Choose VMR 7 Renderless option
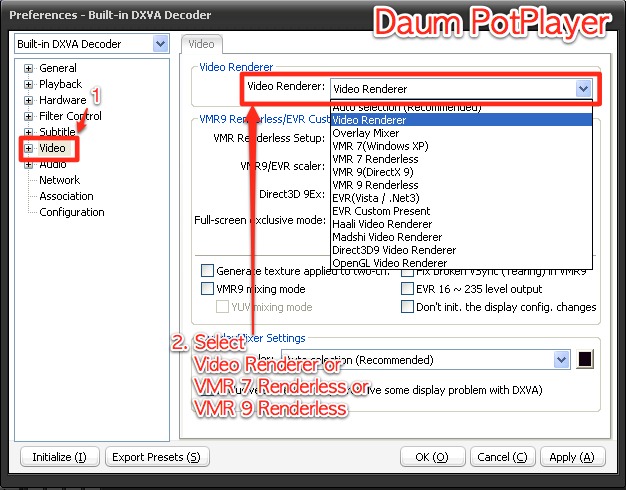626x490 pixels. coord(462,159)
